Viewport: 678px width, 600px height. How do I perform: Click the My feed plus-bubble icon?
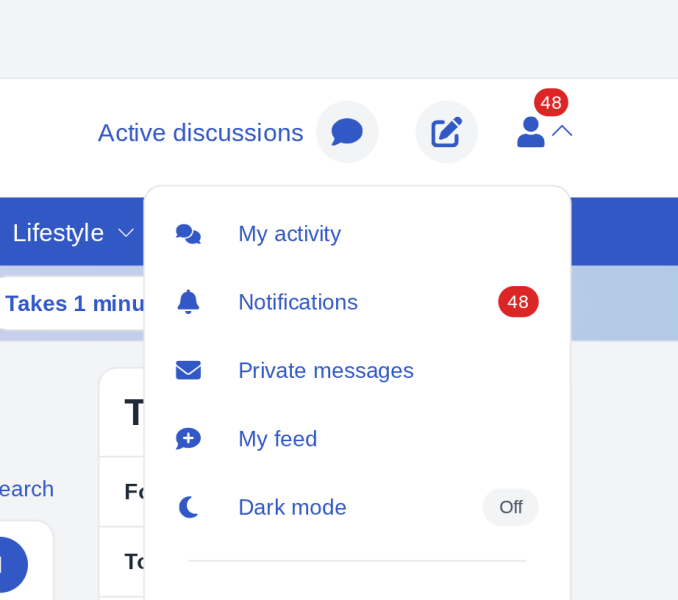pyautogui.click(x=188, y=439)
